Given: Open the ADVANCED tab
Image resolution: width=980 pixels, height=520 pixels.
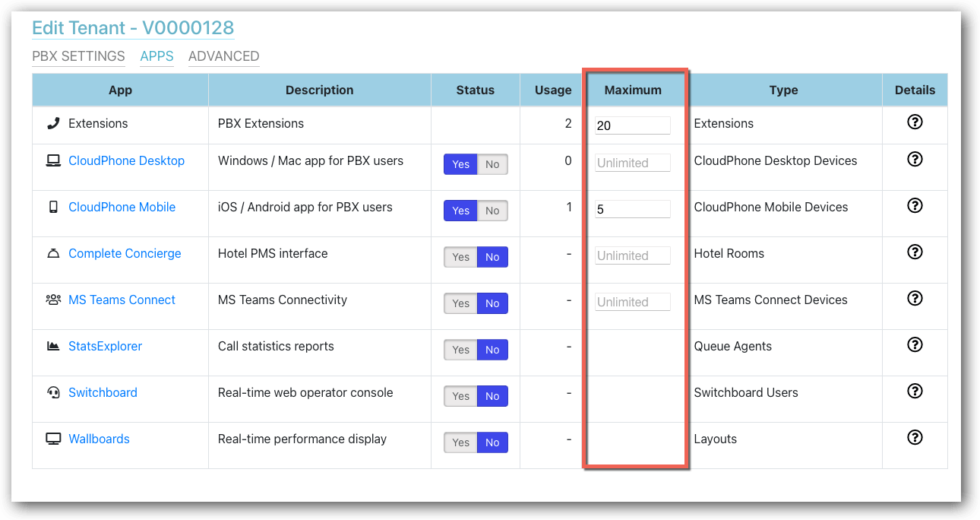Looking at the screenshot, I should 223,56.
